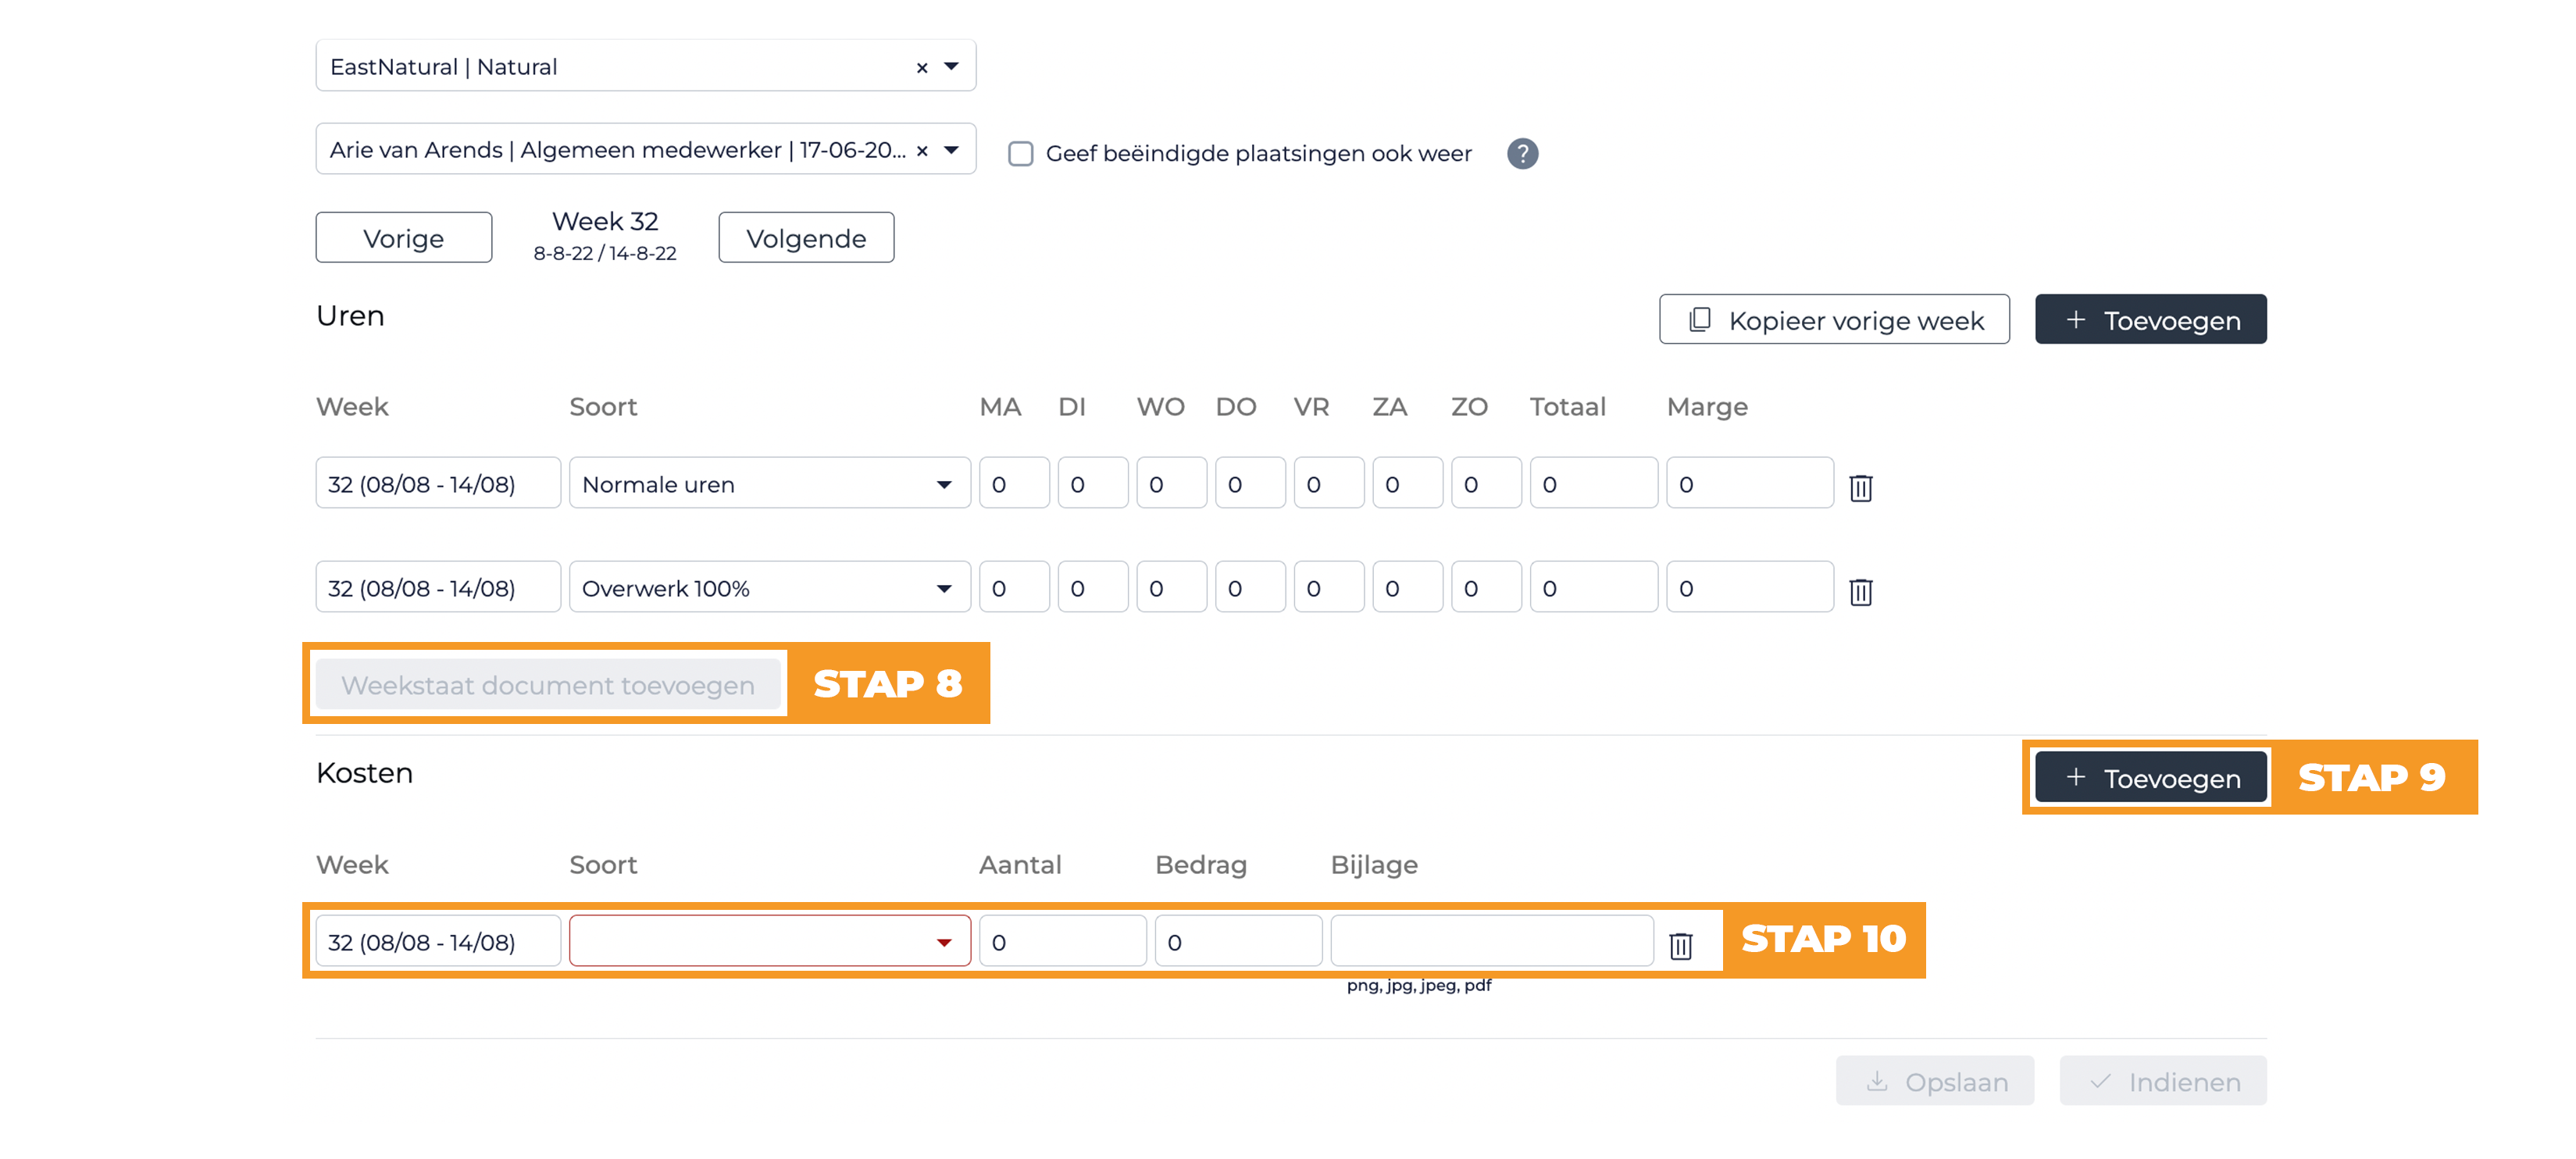
Task: Submit with the Indienen button
Action: pos(2162,1081)
